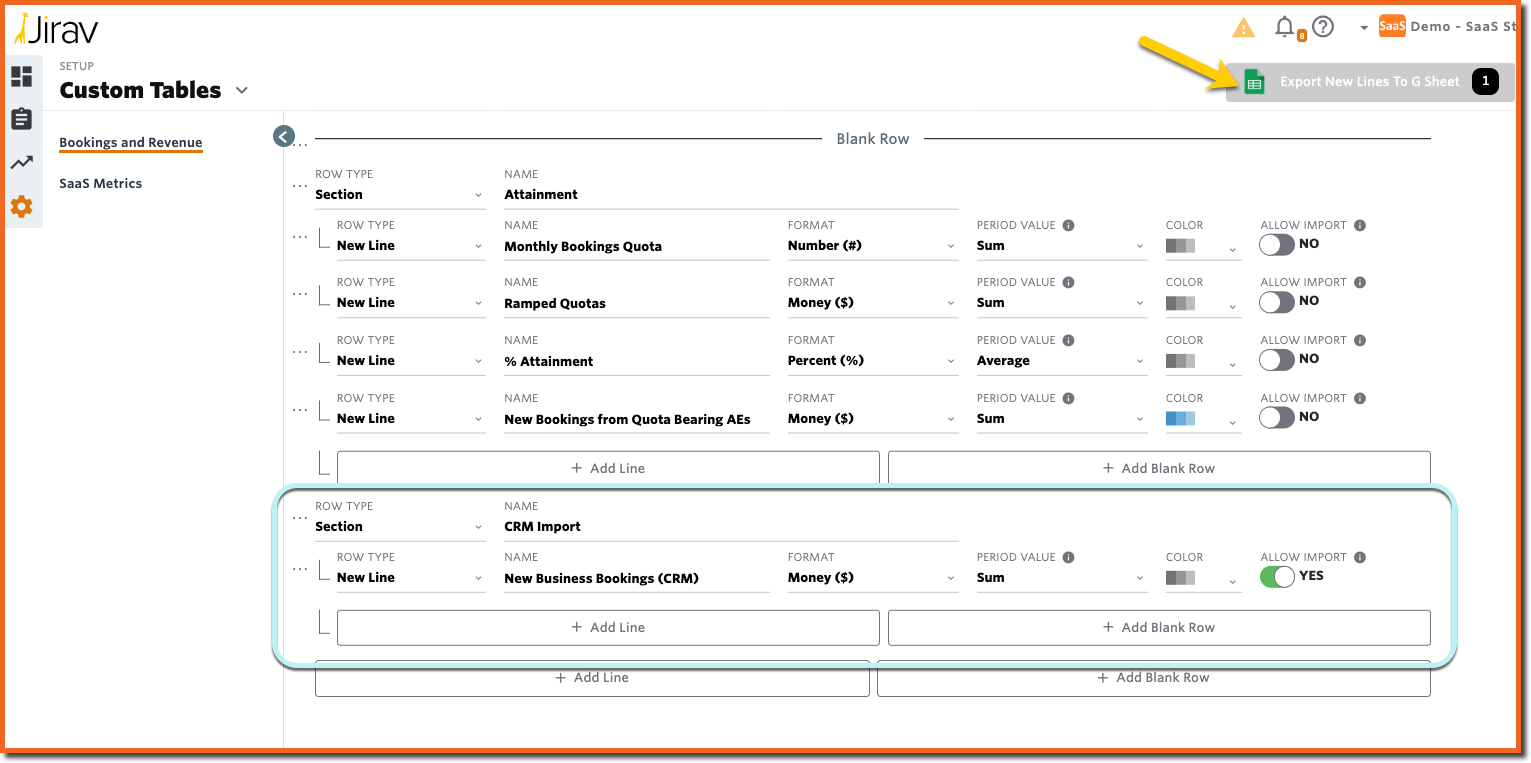This screenshot has height=763, width=1531.
Task: Toggle allow import for Ramped Quotas
Action: click(x=1277, y=302)
